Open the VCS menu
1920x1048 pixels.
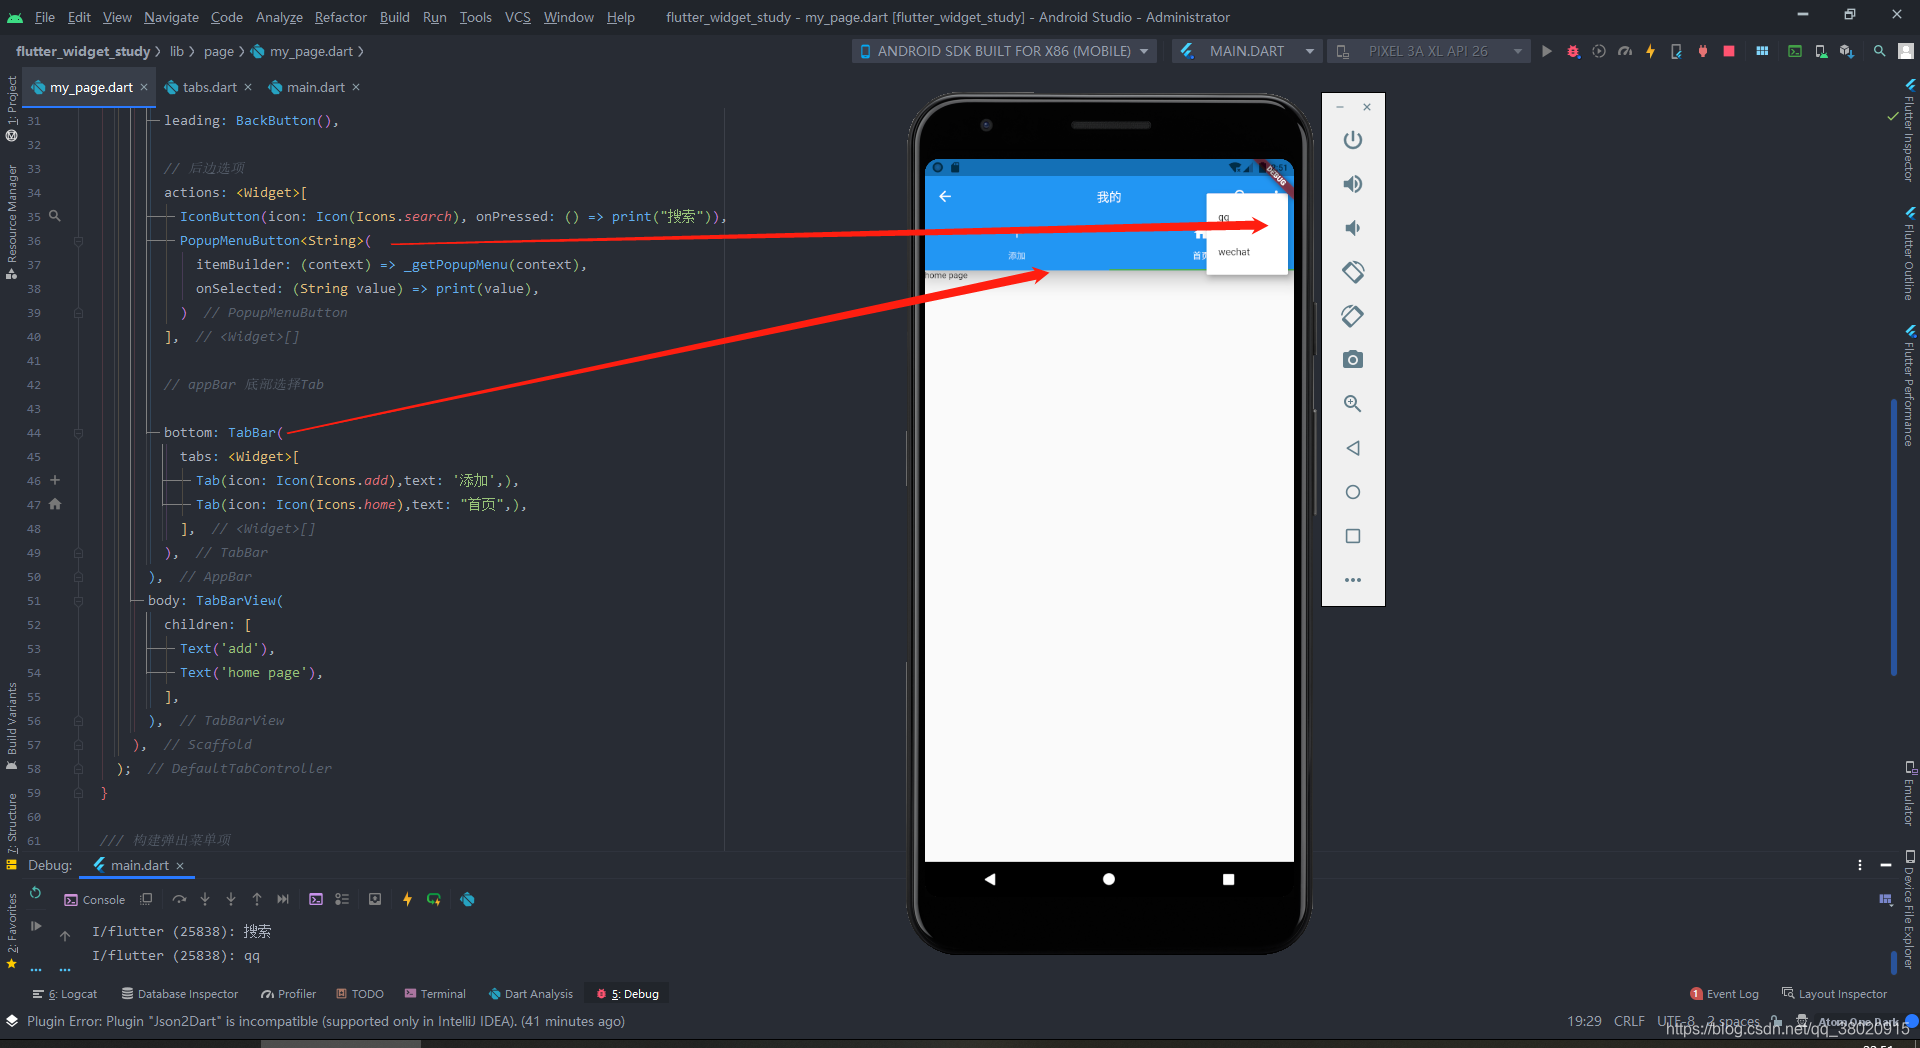[518, 17]
